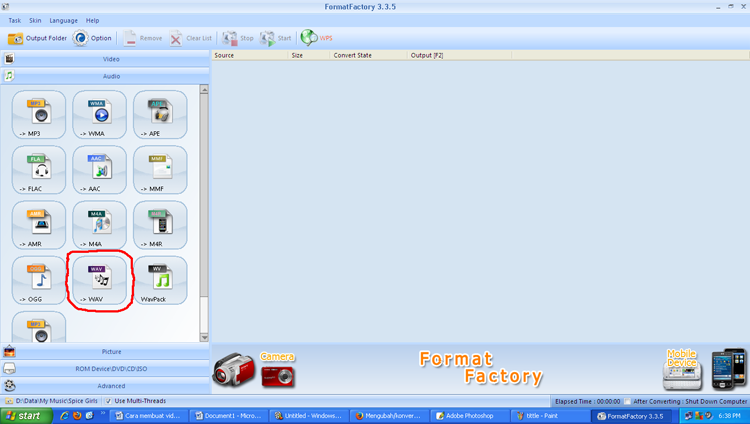Switch to Adobe Photoshop in taskbar
Image resolution: width=750 pixels, height=424 pixels.
click(x=469, y=416)
